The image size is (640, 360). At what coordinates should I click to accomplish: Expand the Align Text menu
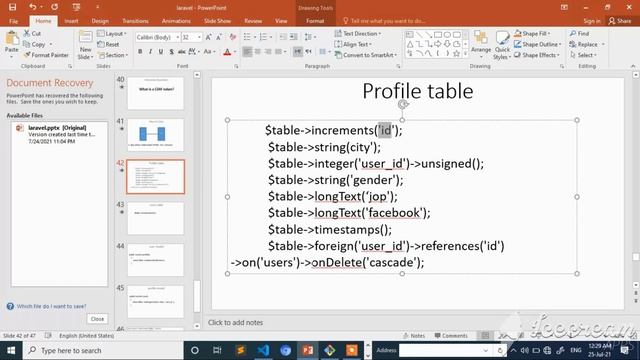pyautogui.click(x=353, y=44)
